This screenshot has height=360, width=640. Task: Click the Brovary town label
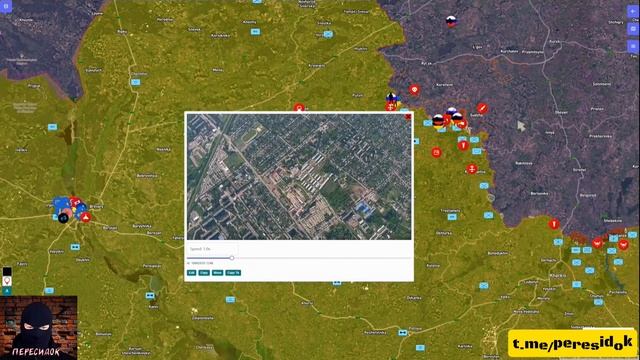click(96, 207)
